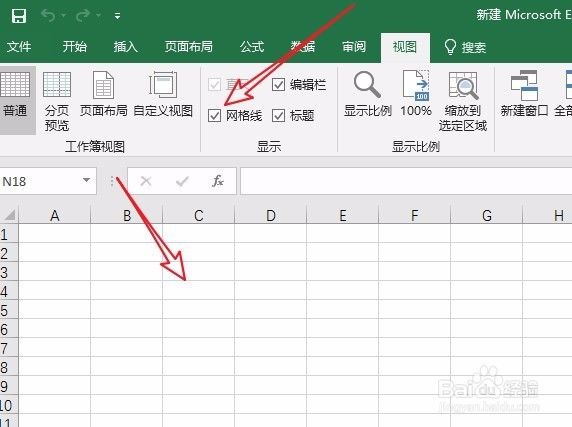The width and height of the screenshot is (572, 427).
Task: Select column G header
Action: click(x=487, y=215)
